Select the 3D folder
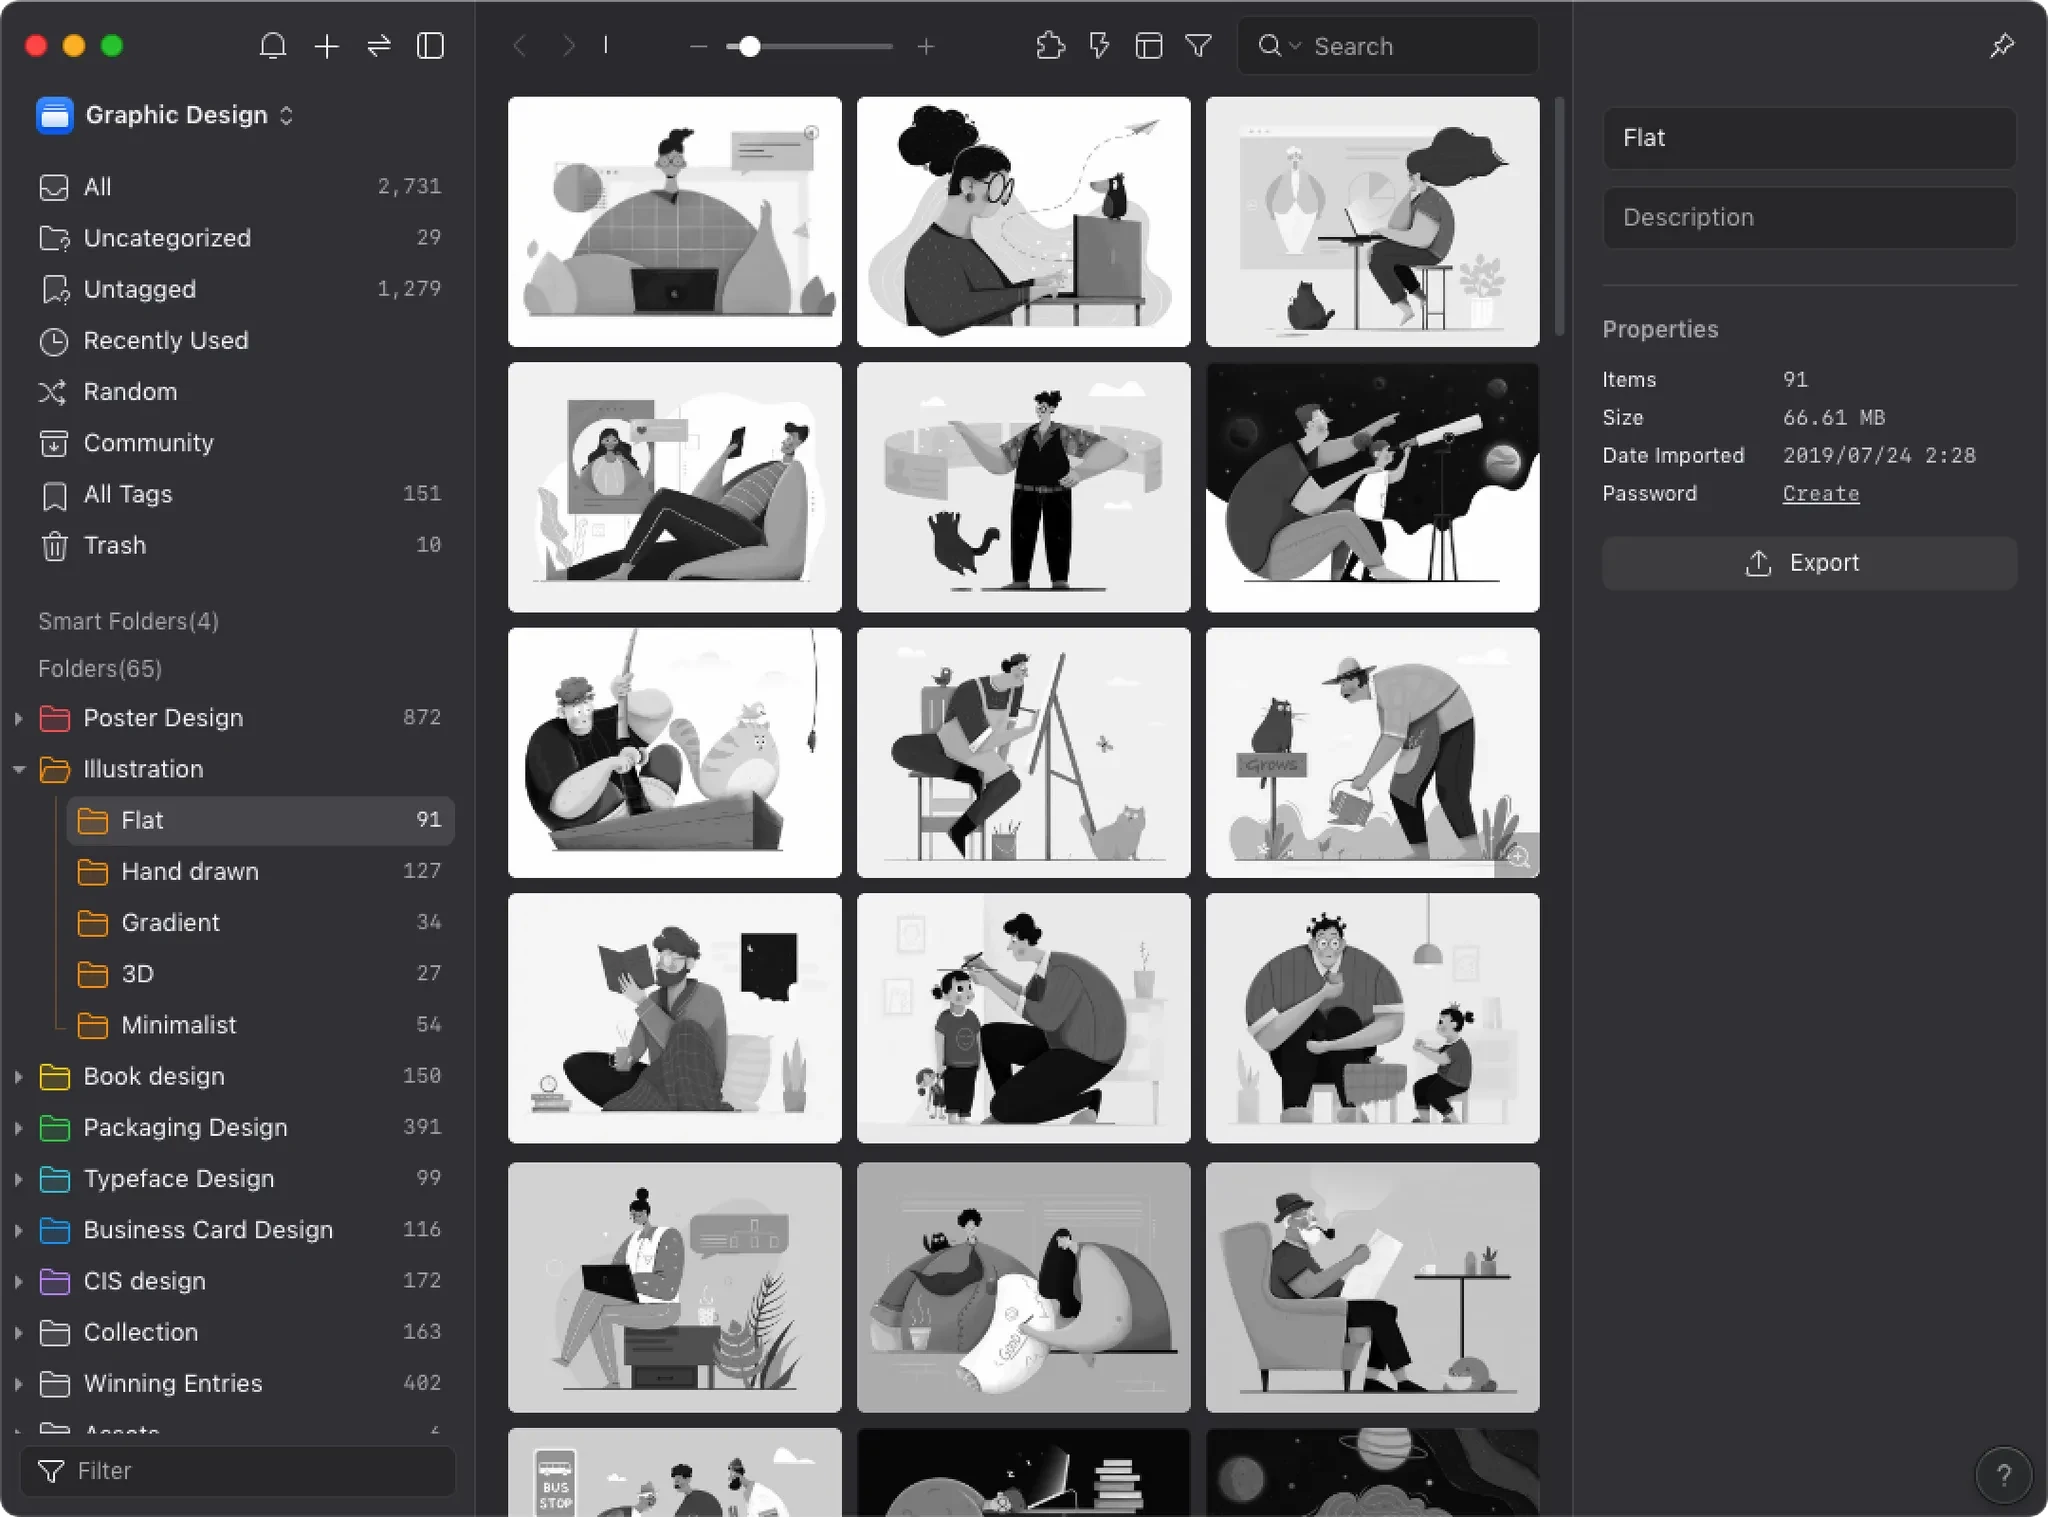 coord(260,973)
